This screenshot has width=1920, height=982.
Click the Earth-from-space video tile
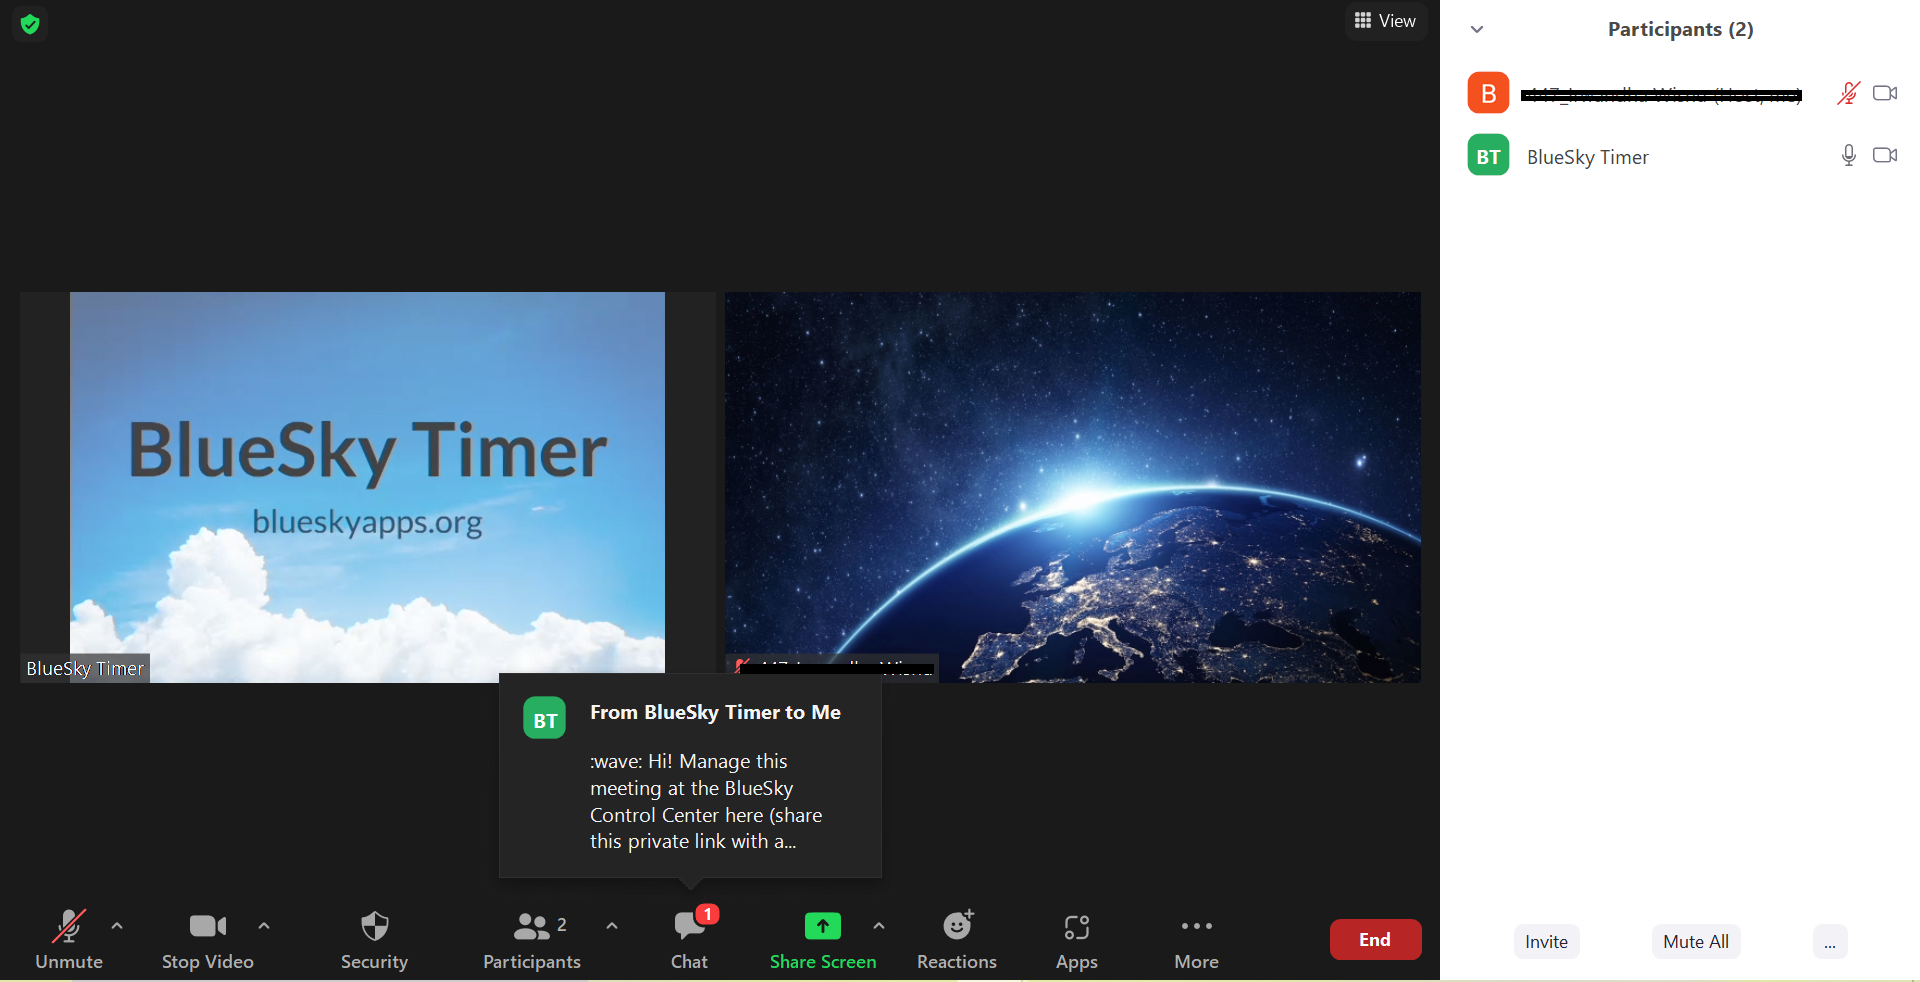coord(1073,487)
